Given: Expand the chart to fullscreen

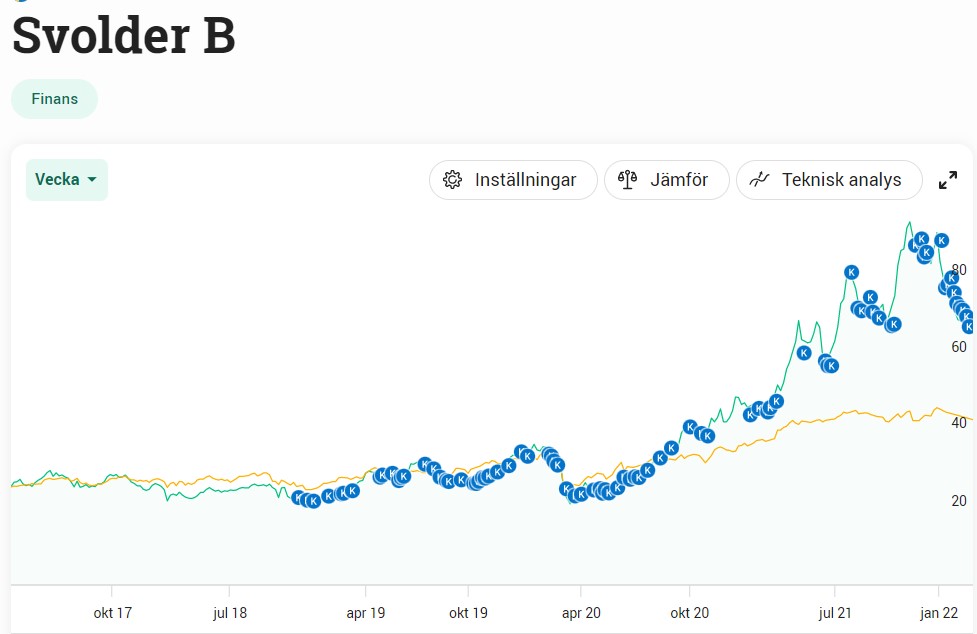Looking at the screenshot, I should (x=948, y=180).
